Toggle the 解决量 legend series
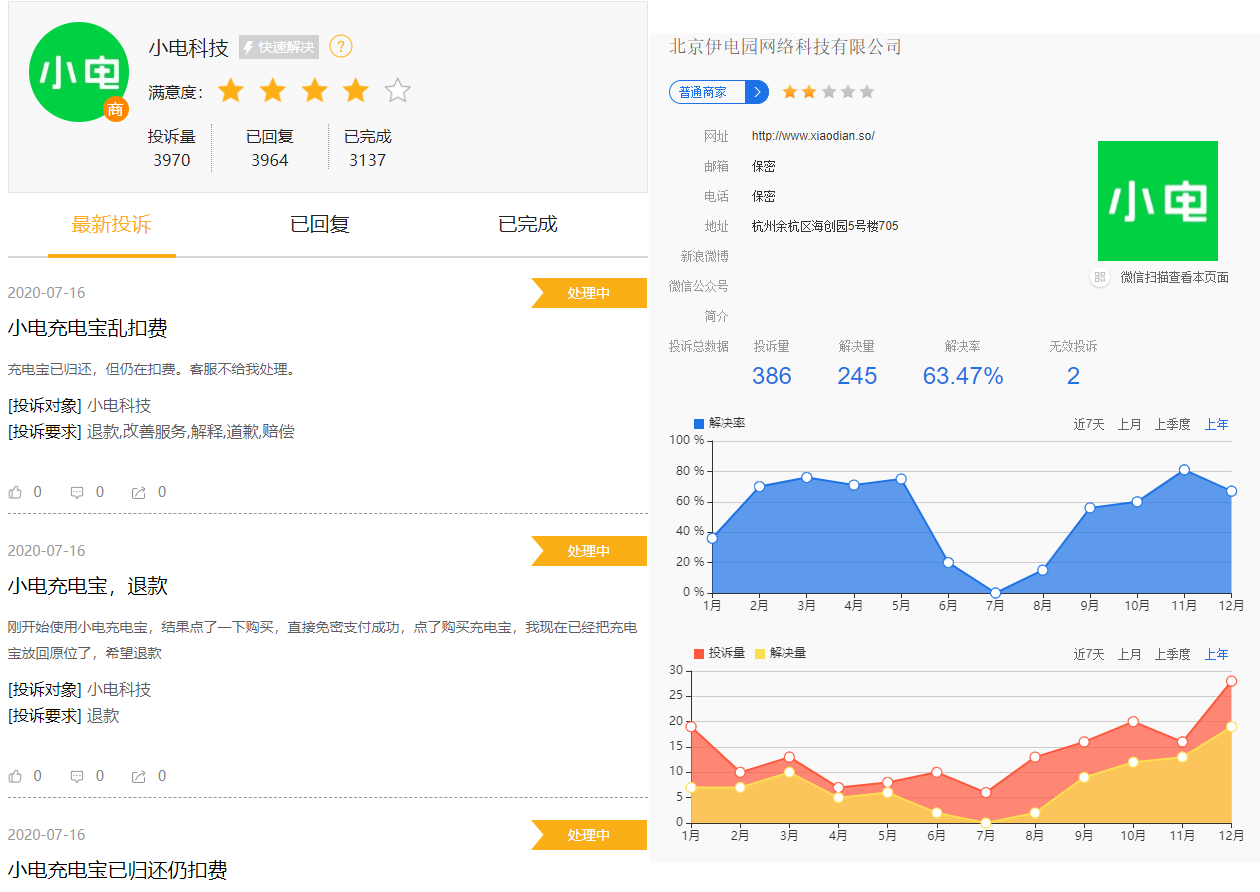 pyautogui.click(x=780, y=653)
